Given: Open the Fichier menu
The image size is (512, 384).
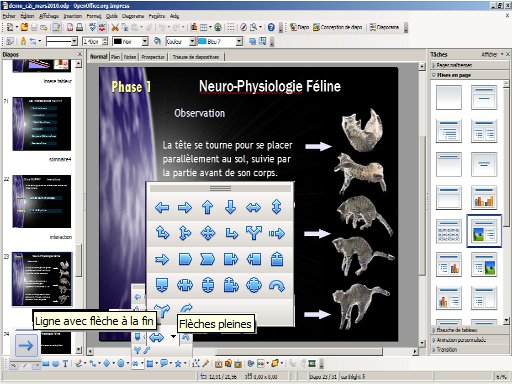Looking at the screenshot, I should click(x=9, y=16).
